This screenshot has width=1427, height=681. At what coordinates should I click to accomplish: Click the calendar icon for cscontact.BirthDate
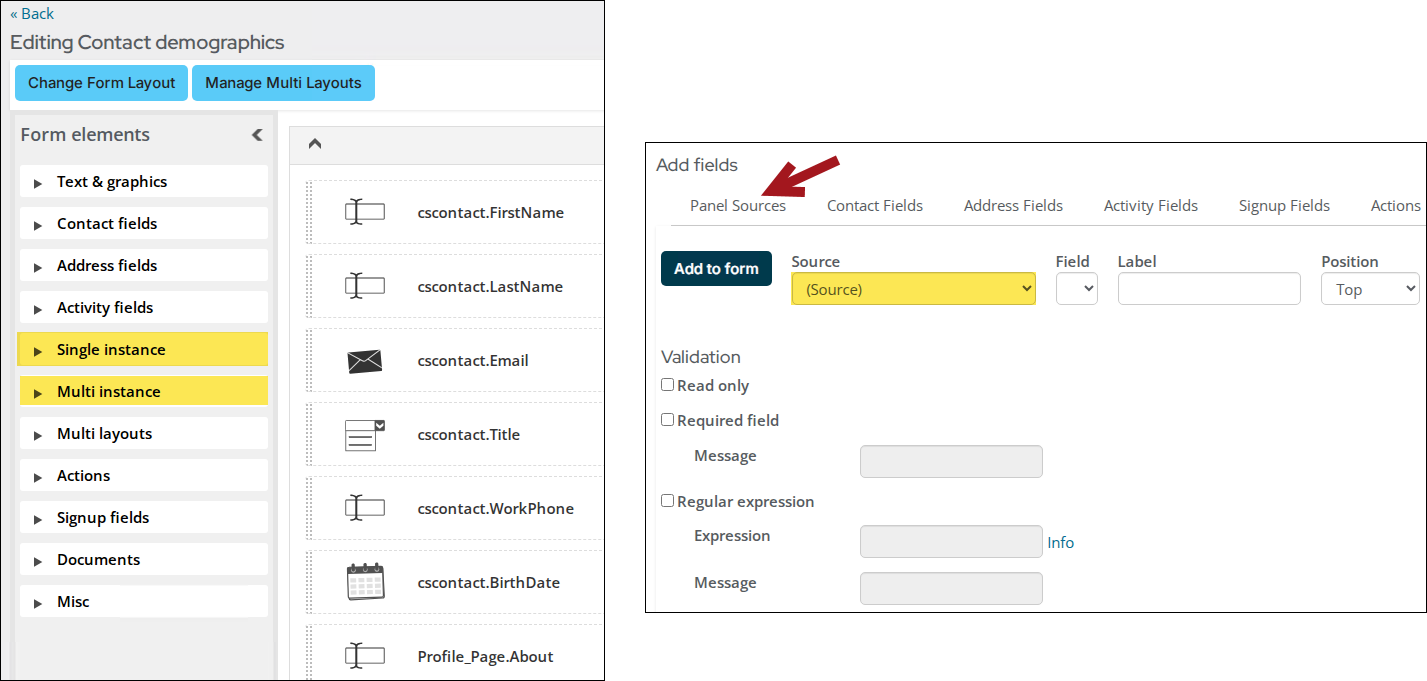point(365,582)
